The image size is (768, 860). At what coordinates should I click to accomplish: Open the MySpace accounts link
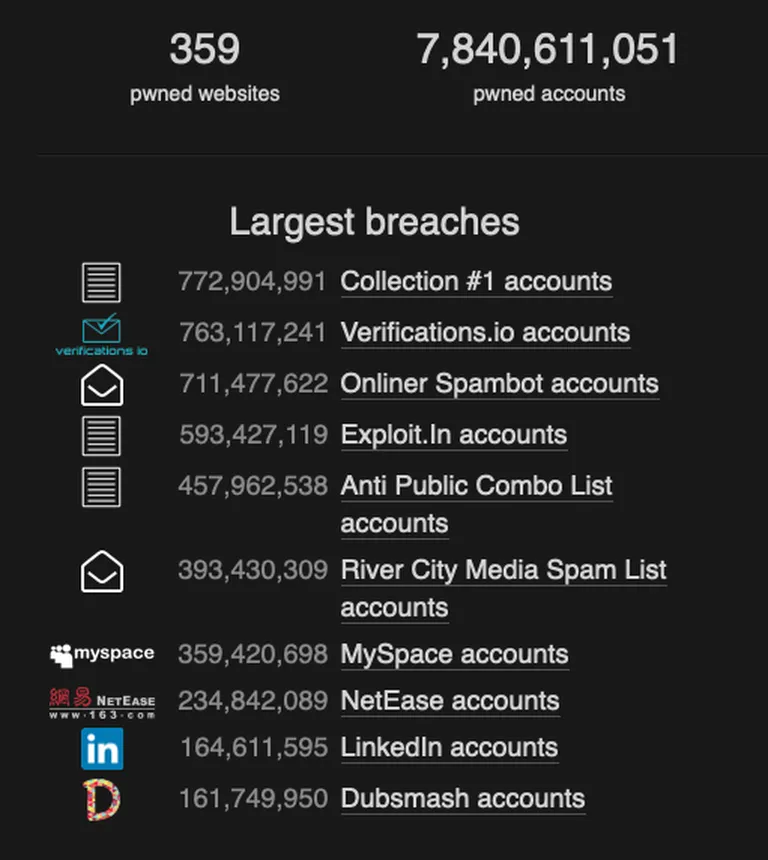pyautogui.click(x=454, y=654)
